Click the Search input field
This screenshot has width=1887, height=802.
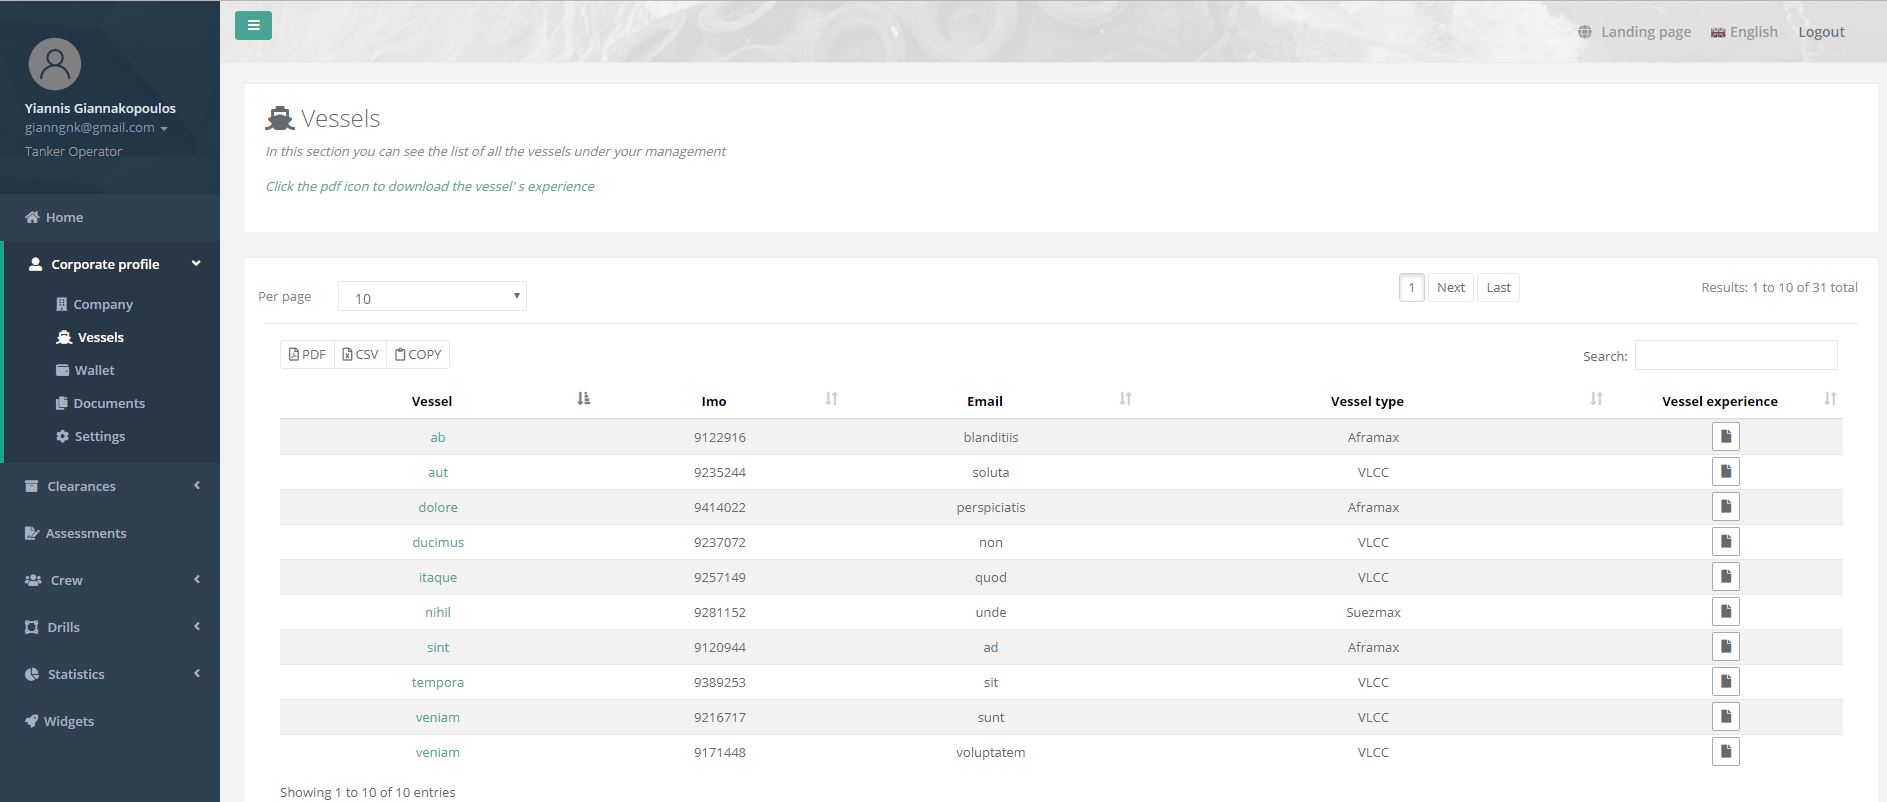pyautogui.click(x=1735, y=355)
